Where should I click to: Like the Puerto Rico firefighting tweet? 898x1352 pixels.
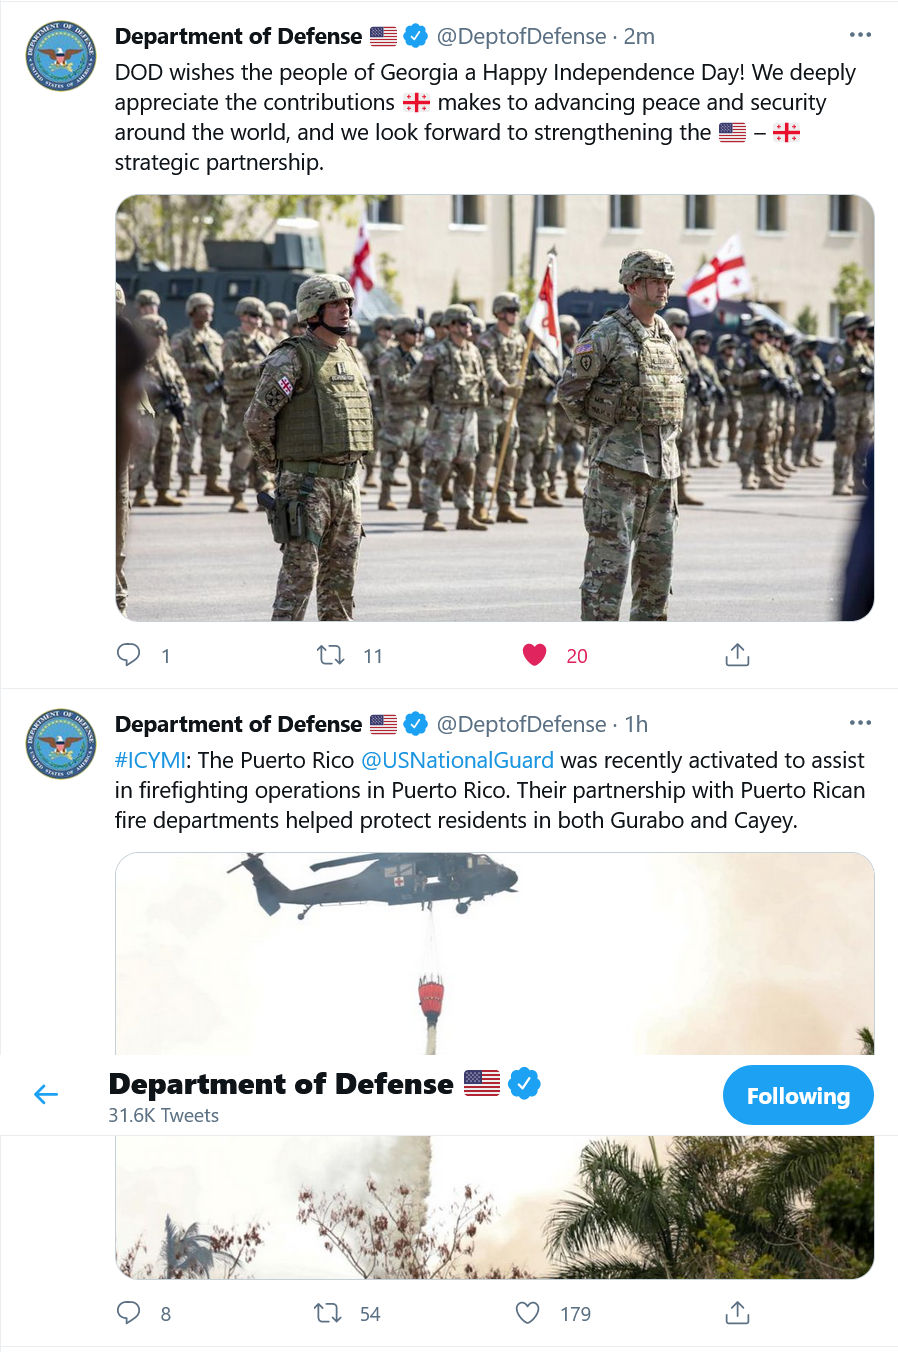(x=528, y=1313)
